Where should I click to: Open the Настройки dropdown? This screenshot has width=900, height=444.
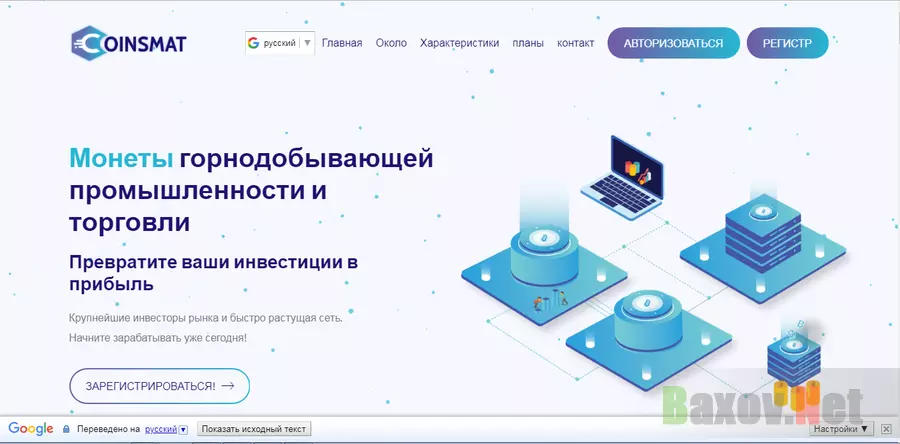tap(841, 429)
